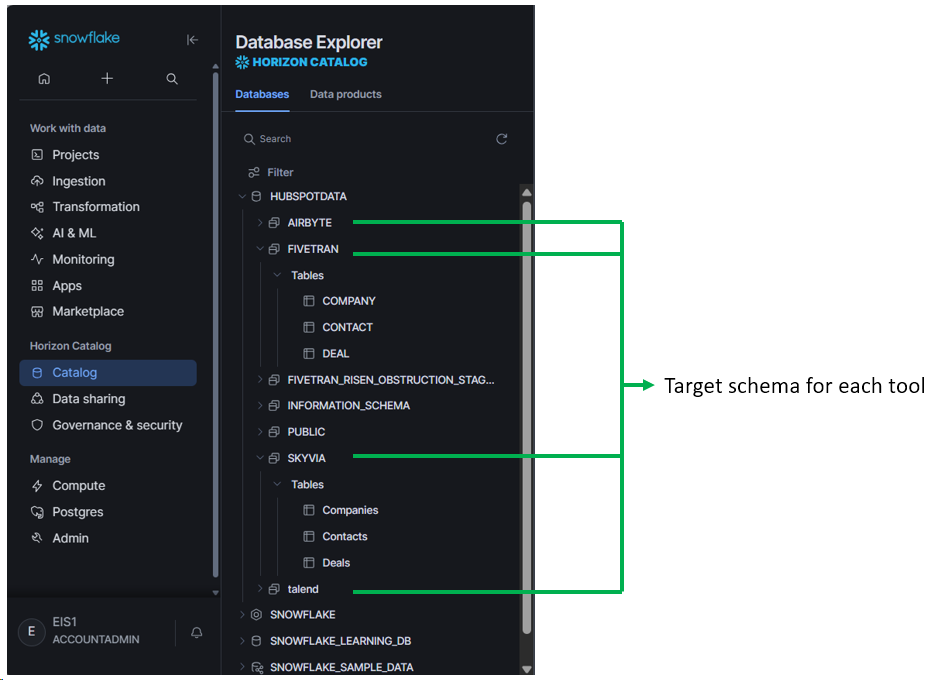The height and width of the screenshot is (680, 942).
Task: Open the Filter options
Action: (x=271, y=172)
